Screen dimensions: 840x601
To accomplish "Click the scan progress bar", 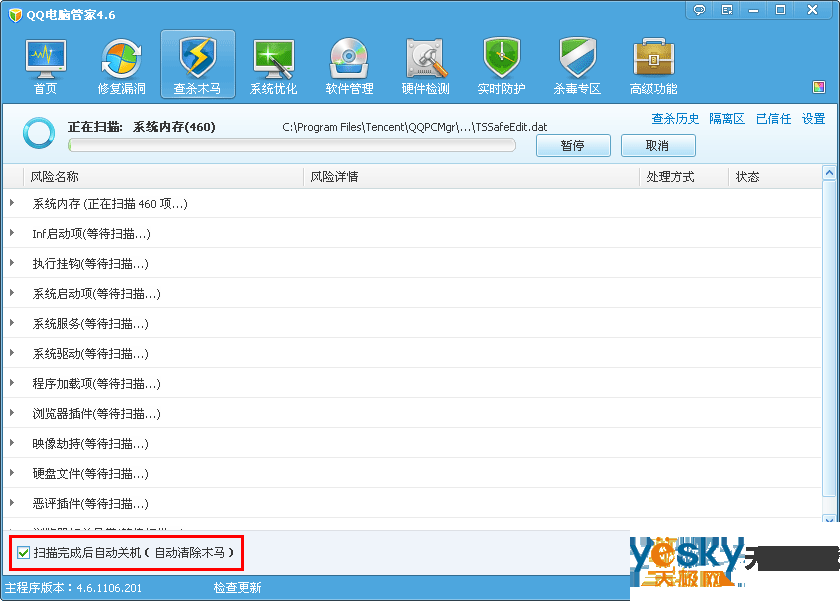I will 292,145.
